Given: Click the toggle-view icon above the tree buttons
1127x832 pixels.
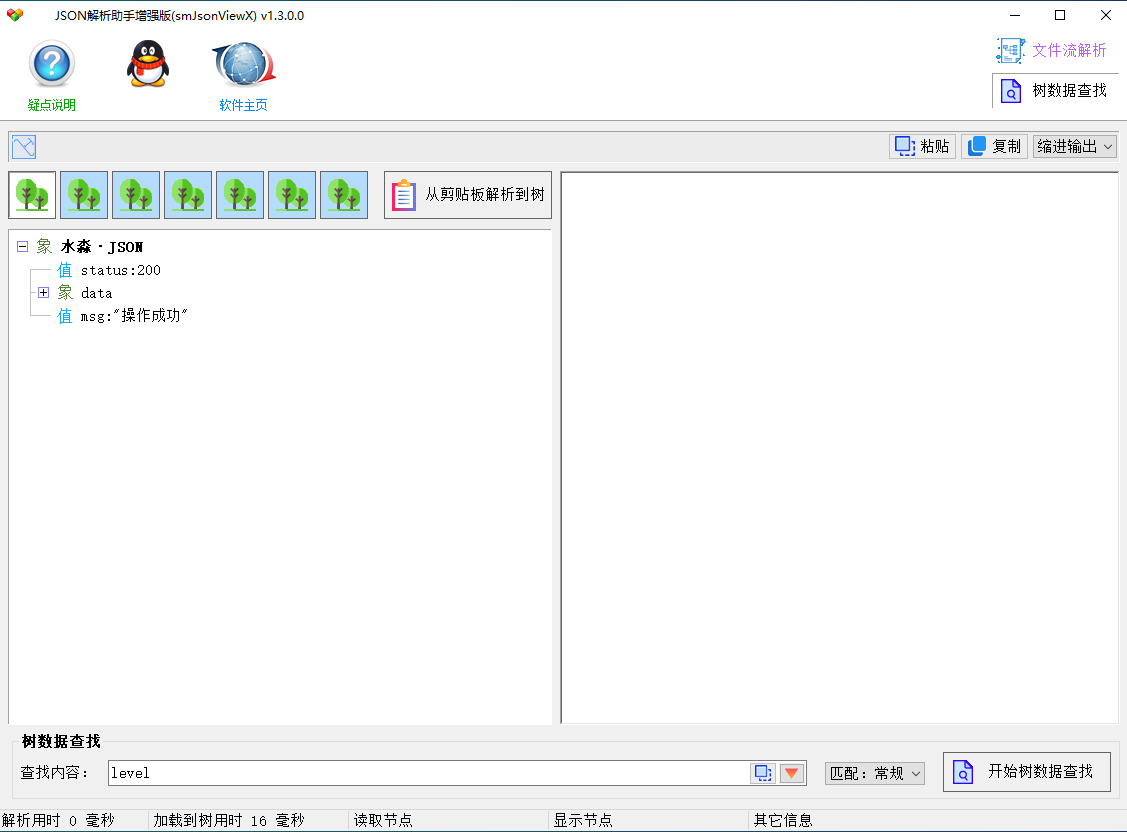Looking at the screenshot, I should coord(24,147).
